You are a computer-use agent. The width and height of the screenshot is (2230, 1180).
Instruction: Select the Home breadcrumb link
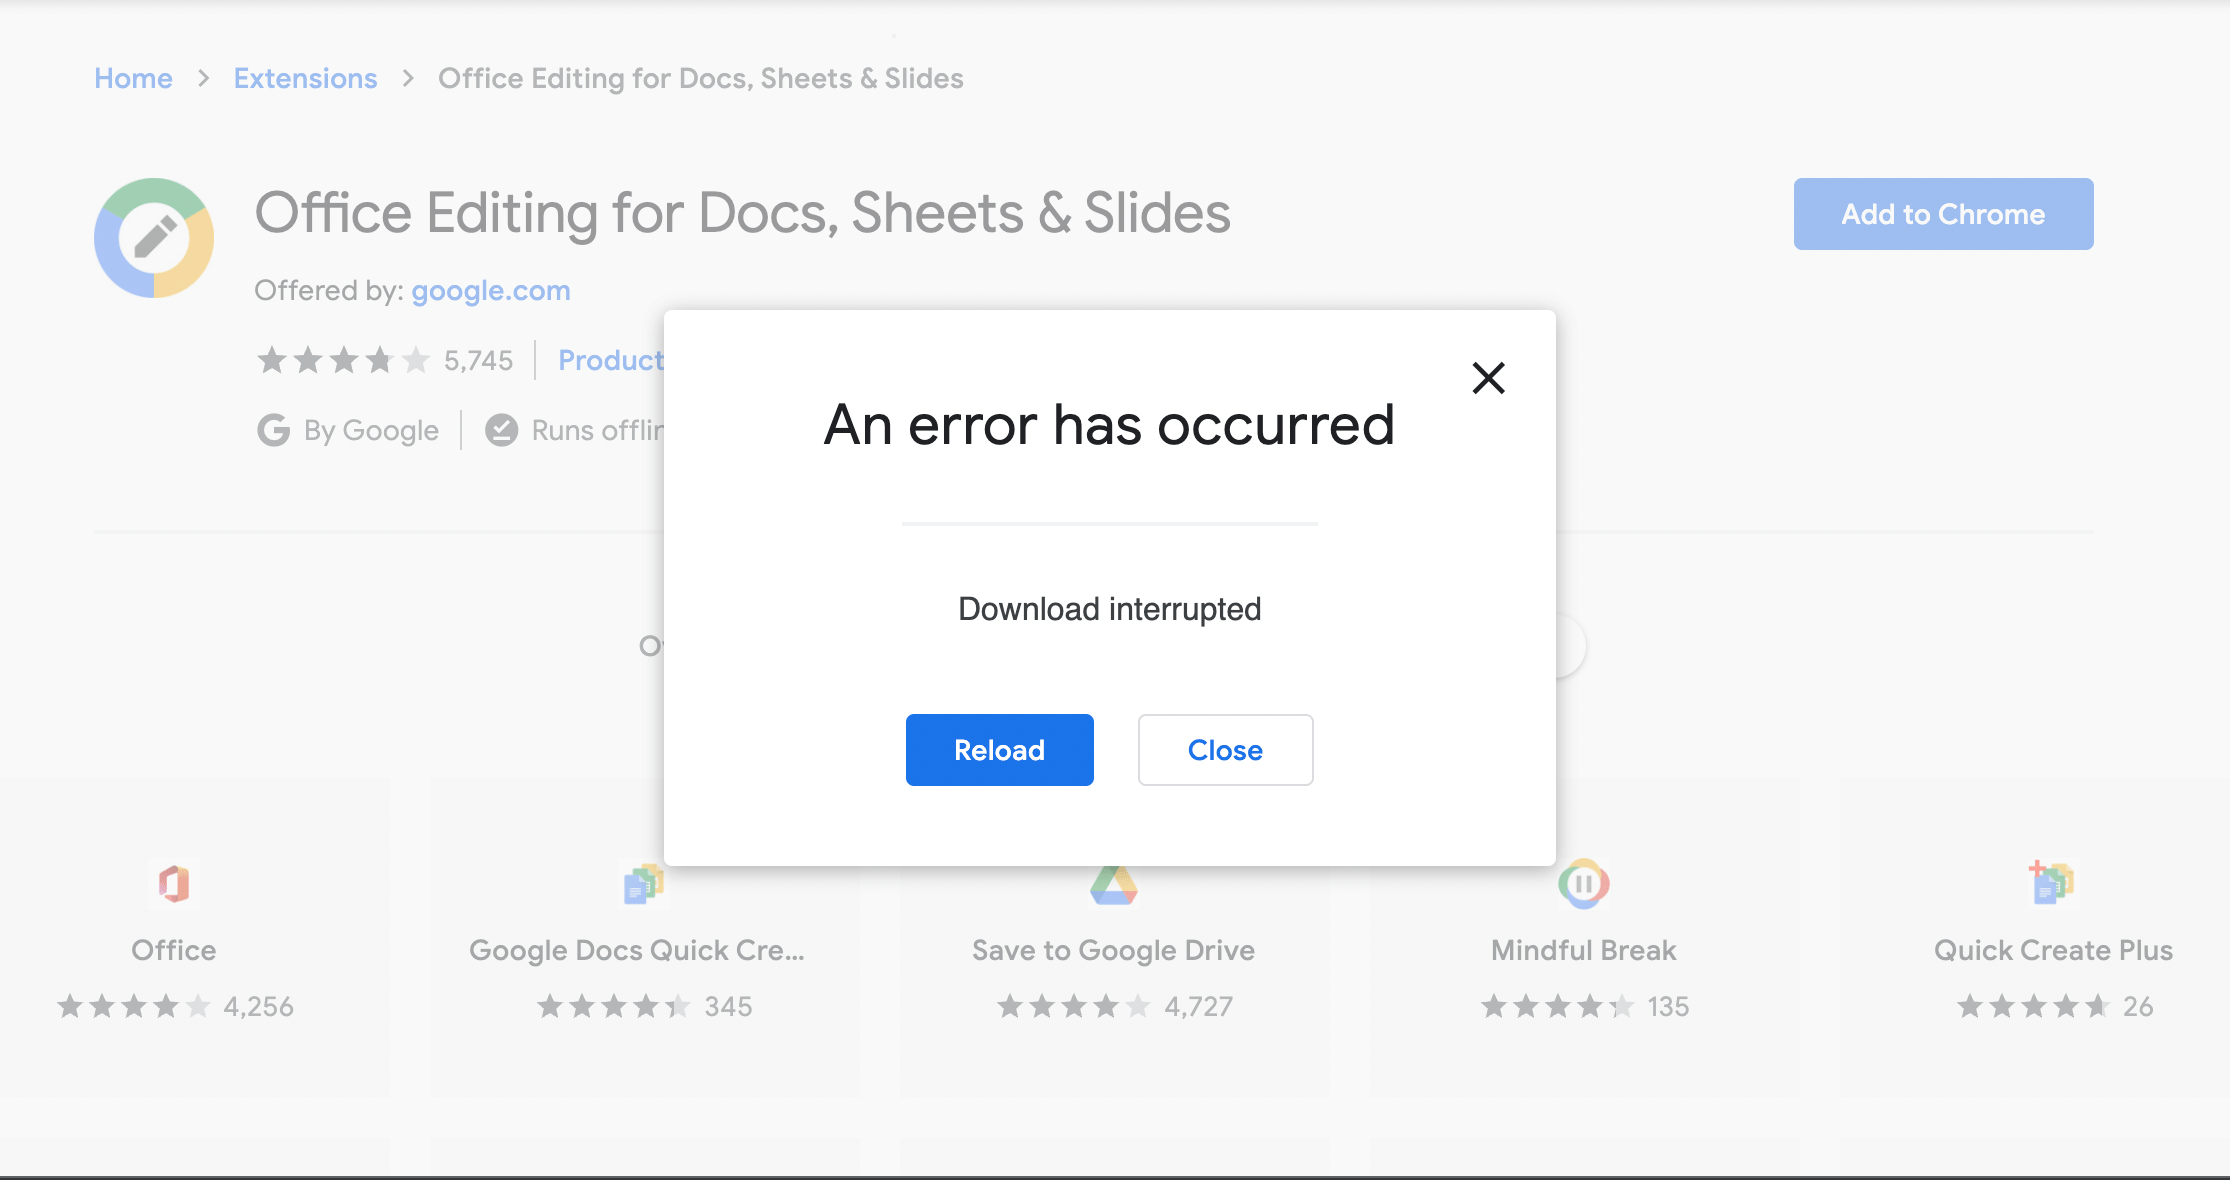[131, 78]
